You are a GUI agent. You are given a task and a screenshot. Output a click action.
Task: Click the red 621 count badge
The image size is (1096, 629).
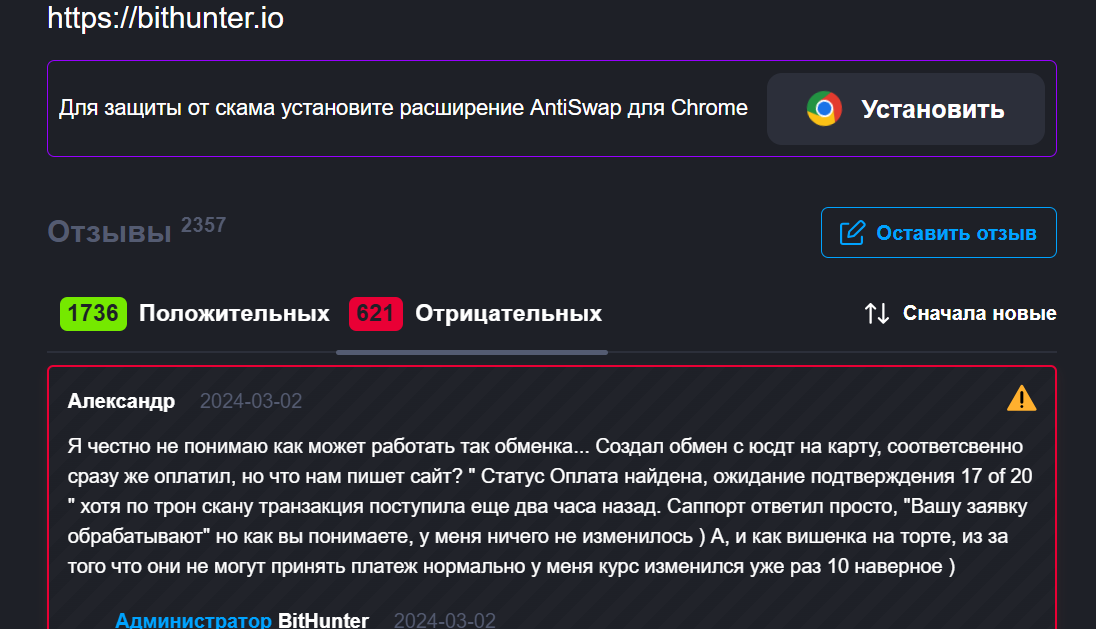(x=375, y=313)
